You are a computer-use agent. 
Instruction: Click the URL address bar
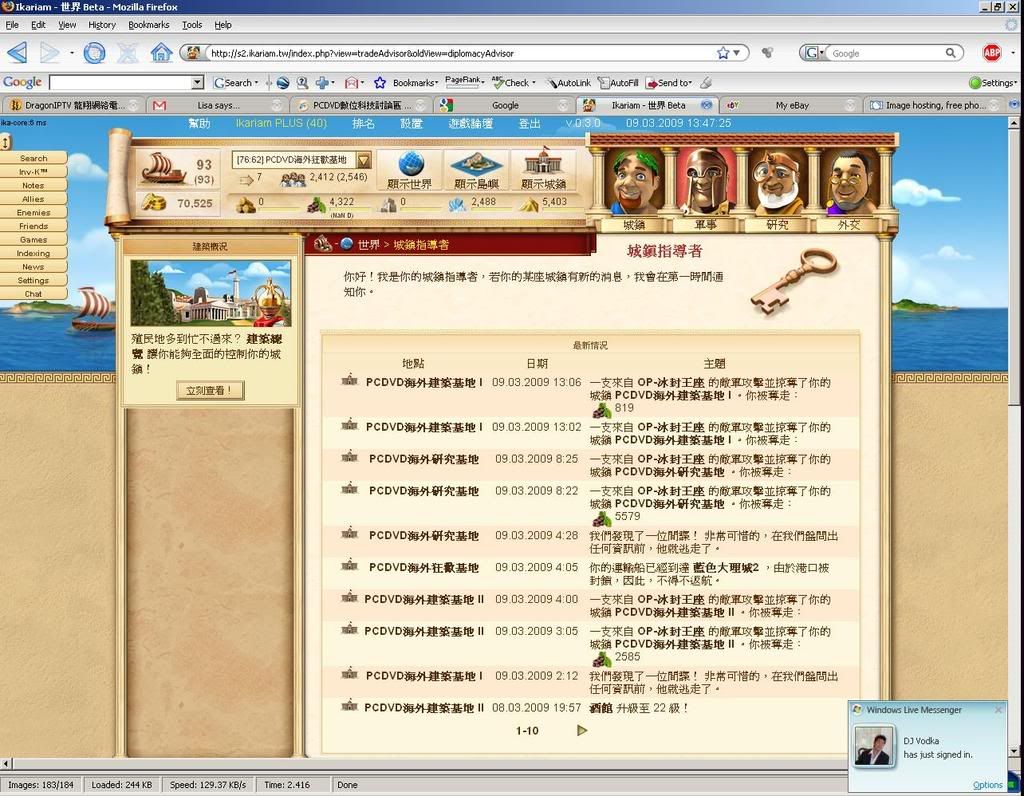[460, 54]
